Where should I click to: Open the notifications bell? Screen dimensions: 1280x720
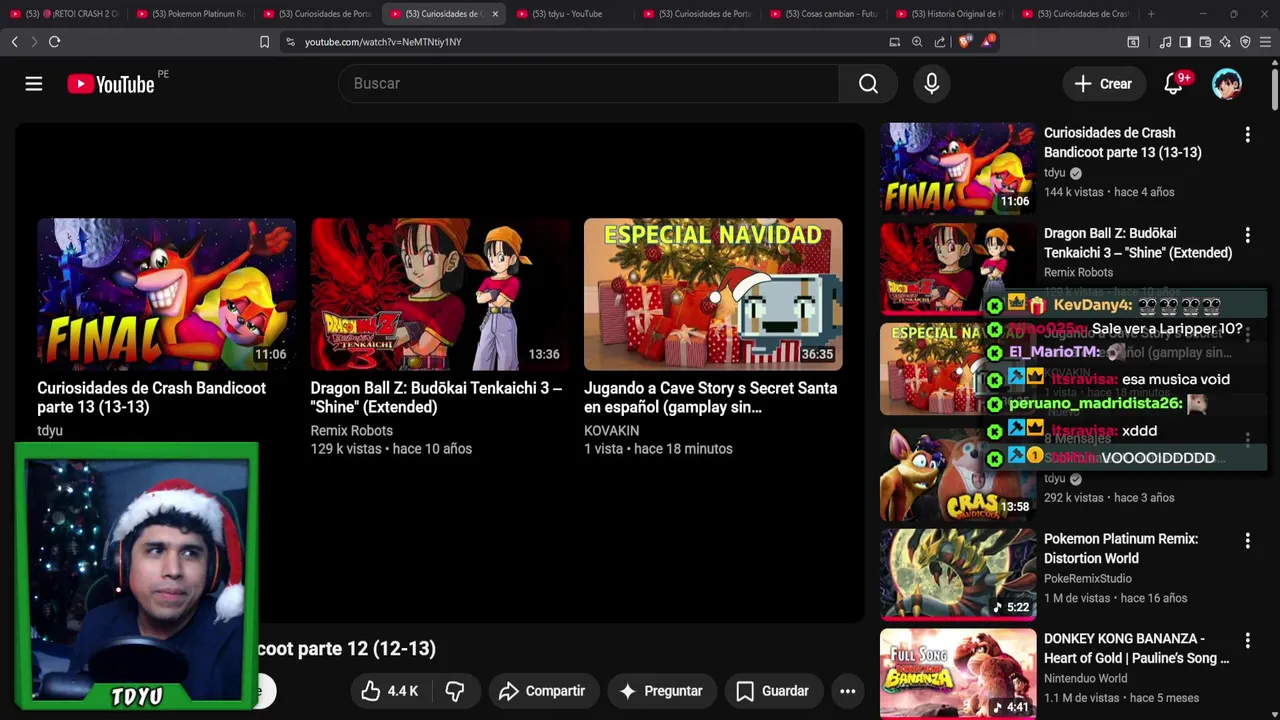point(1174,84)
